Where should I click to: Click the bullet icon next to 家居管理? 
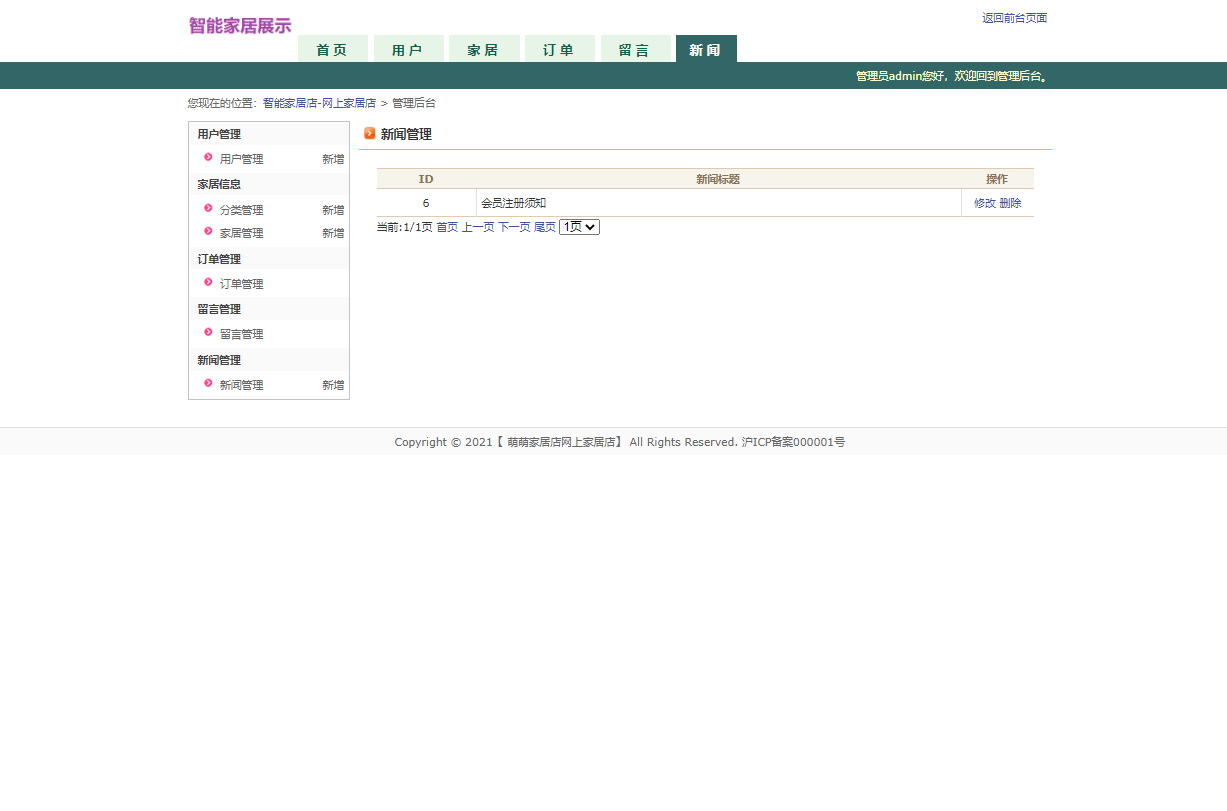point(207,232)
